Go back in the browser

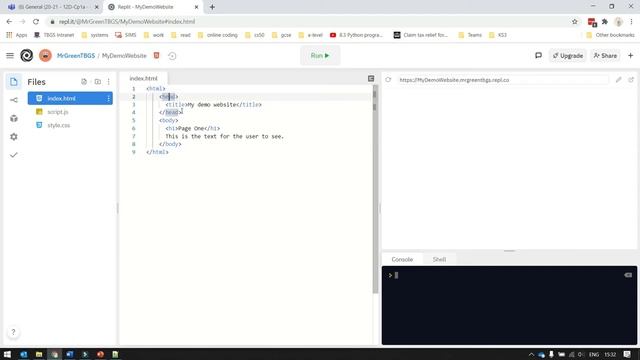coord(9,22)
